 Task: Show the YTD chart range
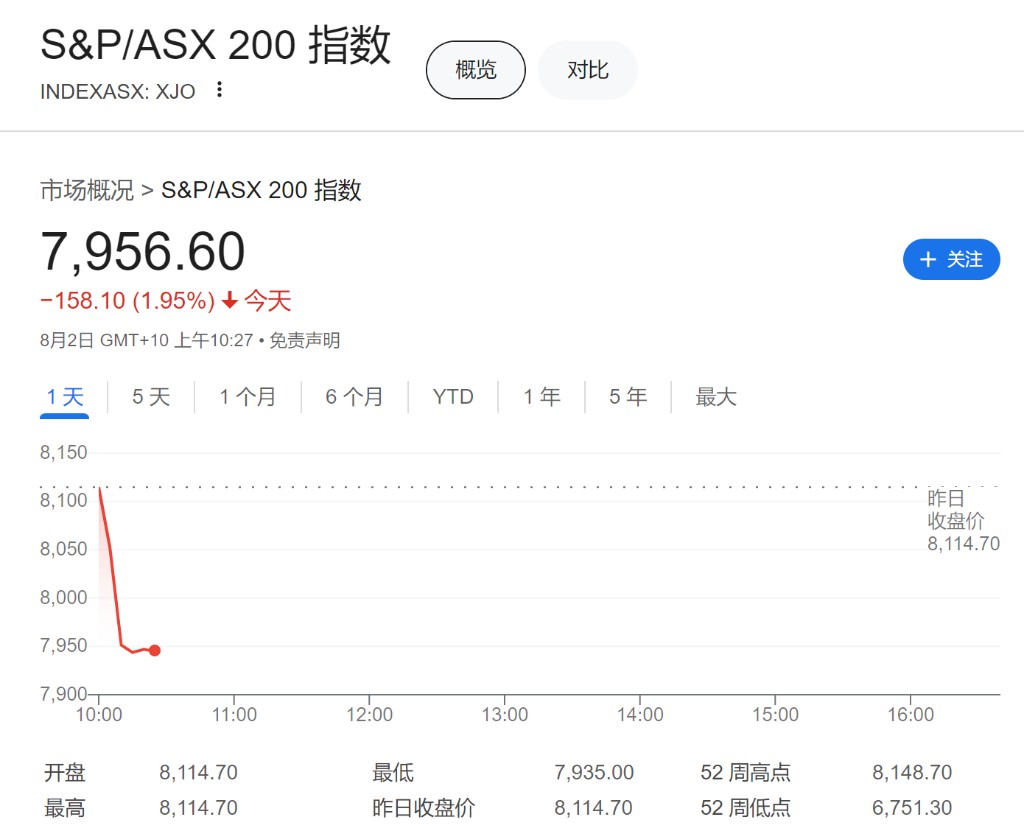click(x=453, y=397)
